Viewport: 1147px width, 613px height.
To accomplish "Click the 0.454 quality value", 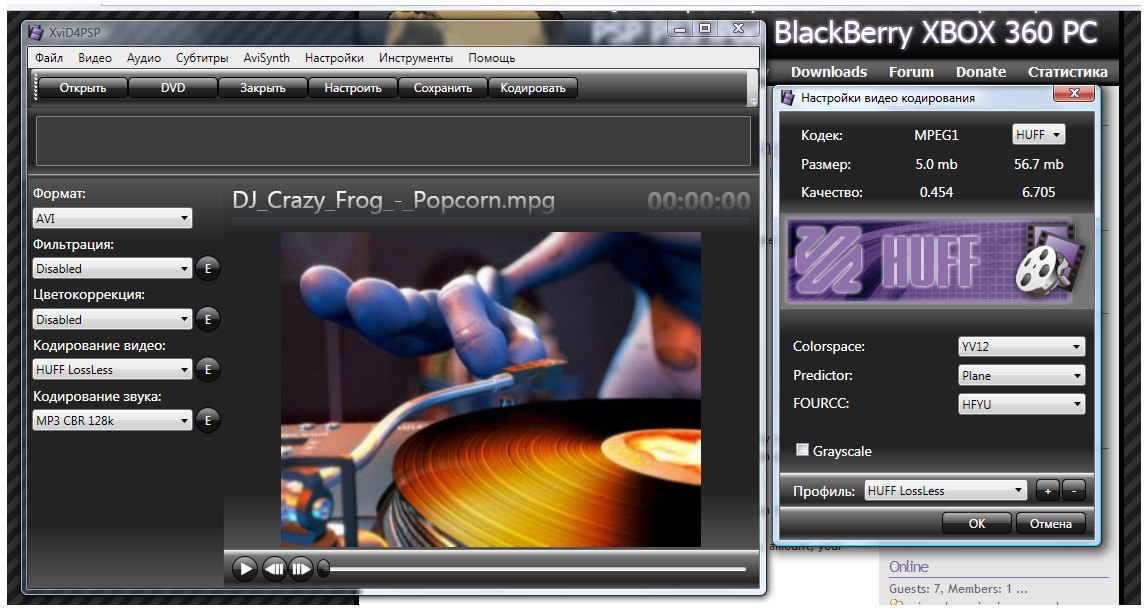I will coord(936,192).
